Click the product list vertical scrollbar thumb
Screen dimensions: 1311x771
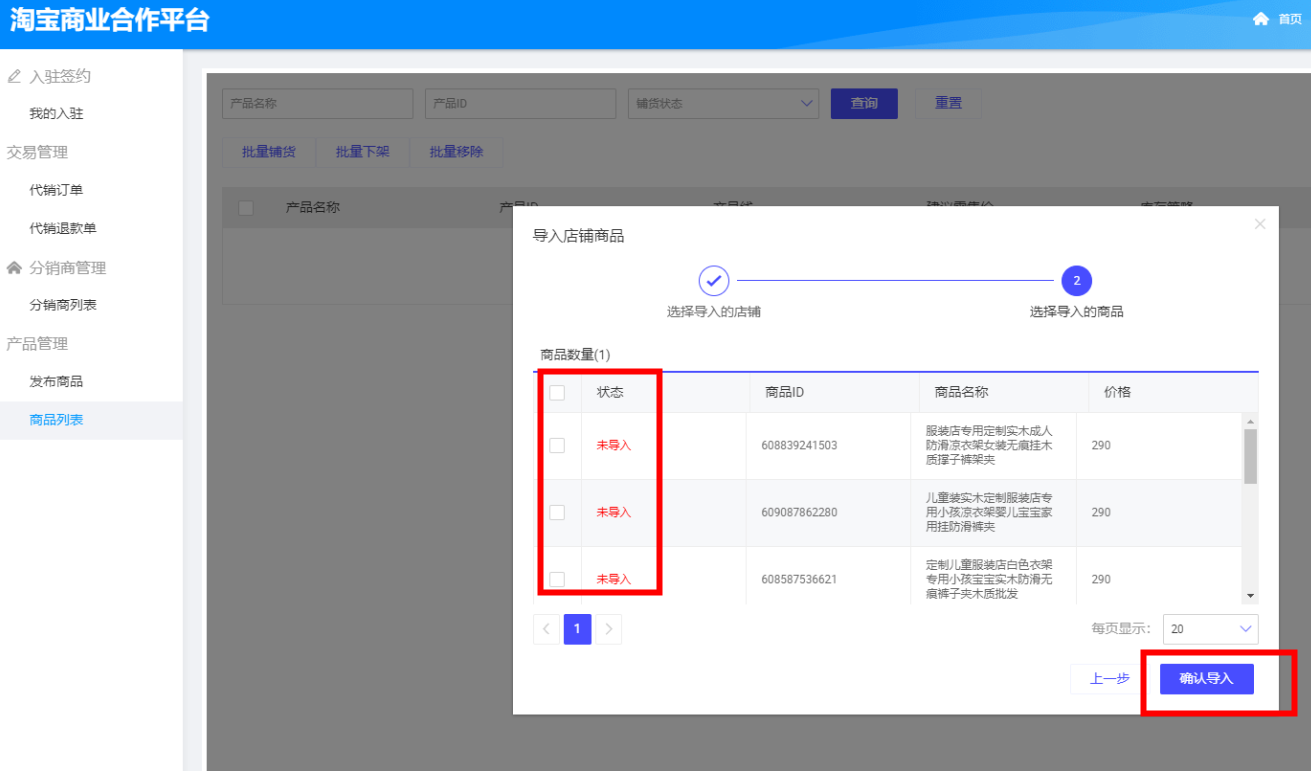point(1250,456)
